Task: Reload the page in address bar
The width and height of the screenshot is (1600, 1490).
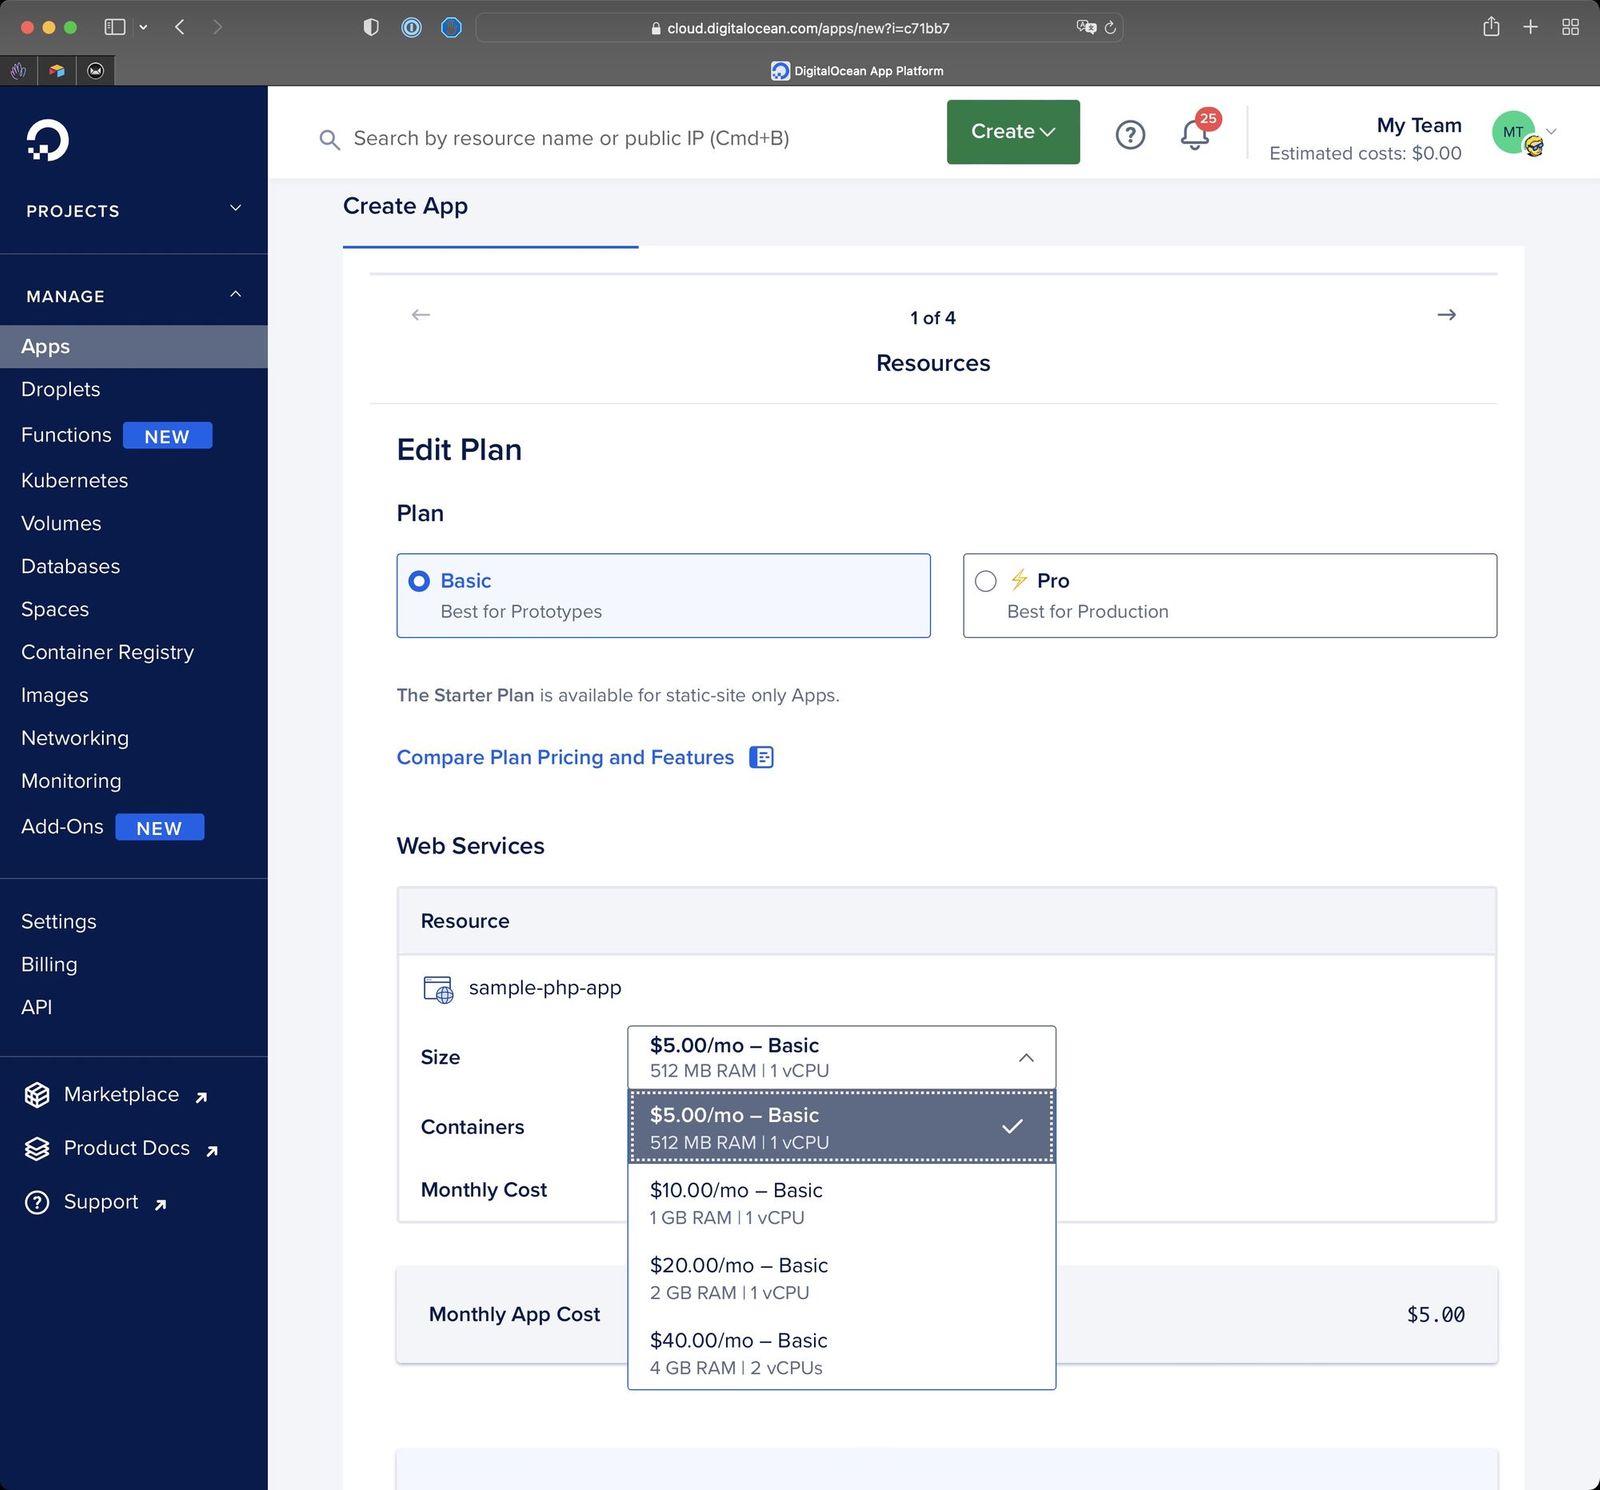Action: point(1110,28)
